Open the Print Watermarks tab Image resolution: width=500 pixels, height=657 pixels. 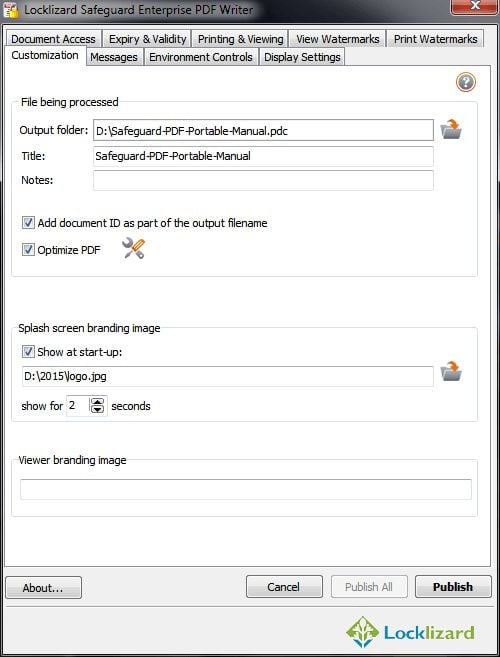(435, 39)
